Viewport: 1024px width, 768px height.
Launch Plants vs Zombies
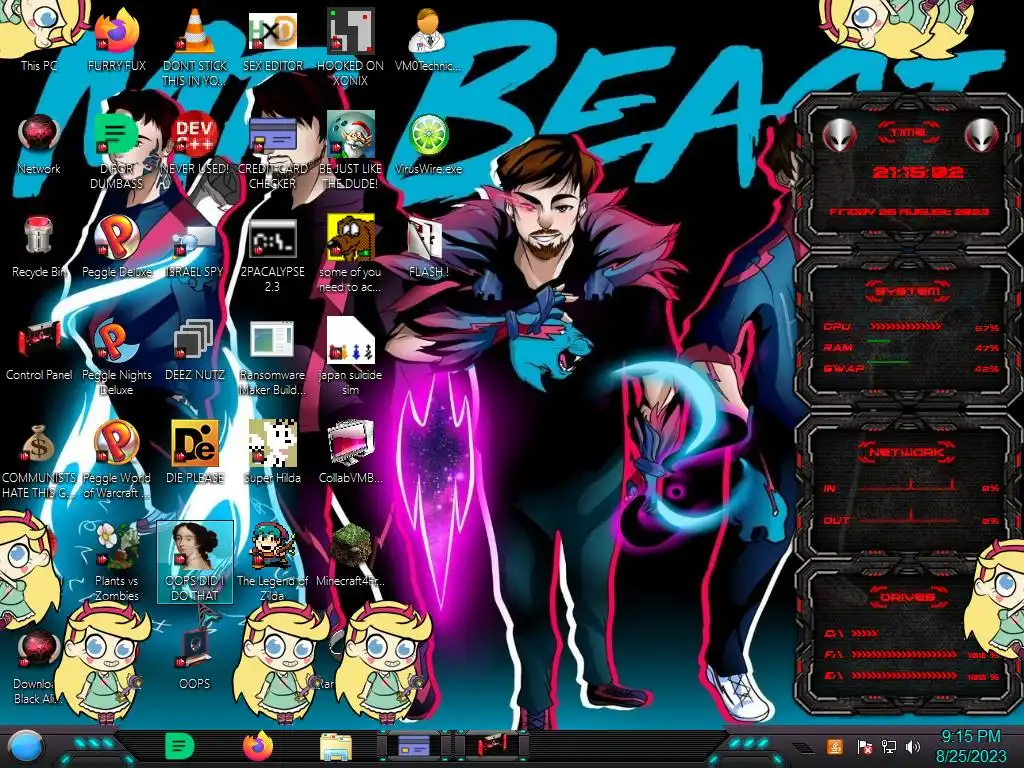click(x=116, y=563)
